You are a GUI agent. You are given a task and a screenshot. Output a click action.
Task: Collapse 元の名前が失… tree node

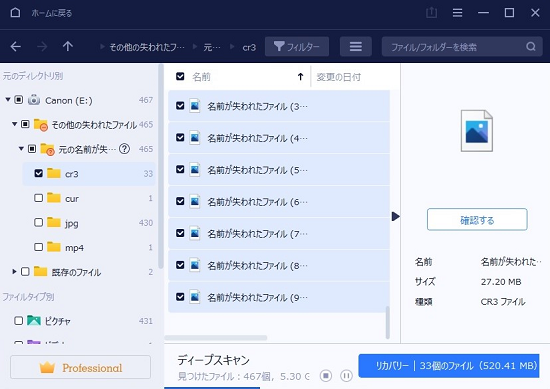(x=21, y=149)
